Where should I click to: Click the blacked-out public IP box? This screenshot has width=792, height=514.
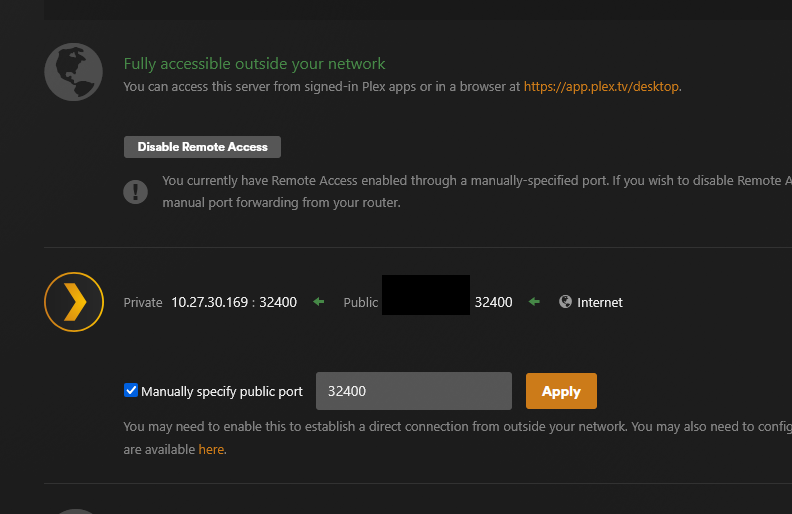point(425,295)
